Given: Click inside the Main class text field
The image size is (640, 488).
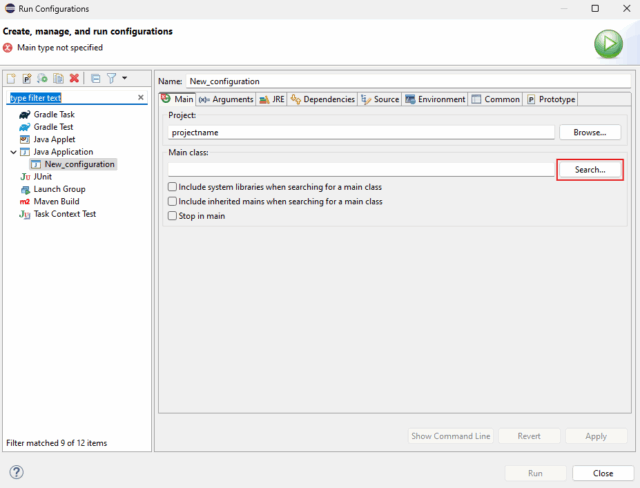Looking at the screenshot, I should point(360,170).
